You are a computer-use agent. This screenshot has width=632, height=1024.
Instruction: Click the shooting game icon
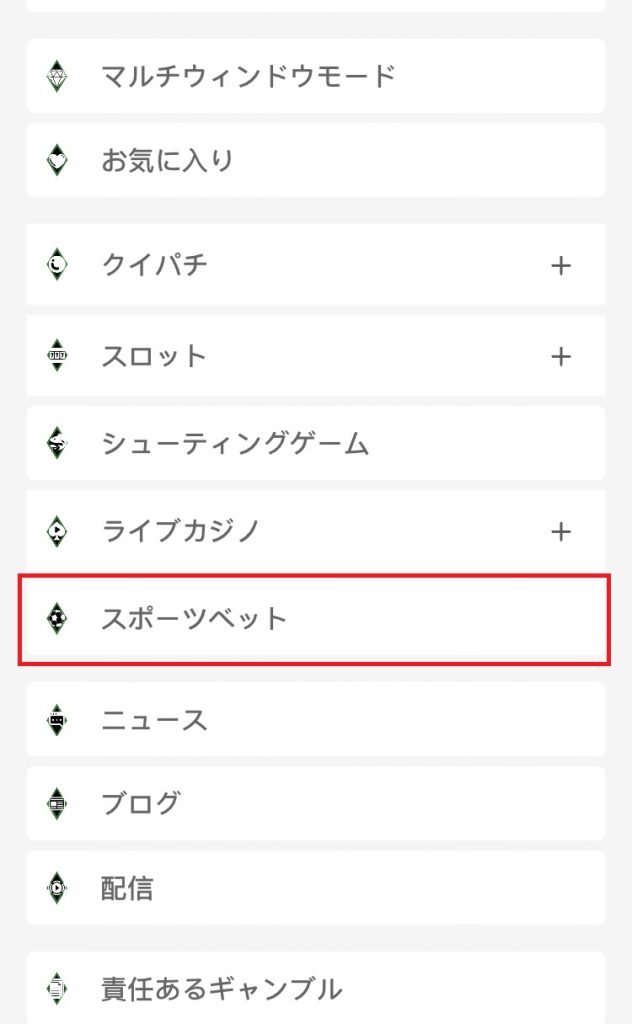(x=57, y=444)
